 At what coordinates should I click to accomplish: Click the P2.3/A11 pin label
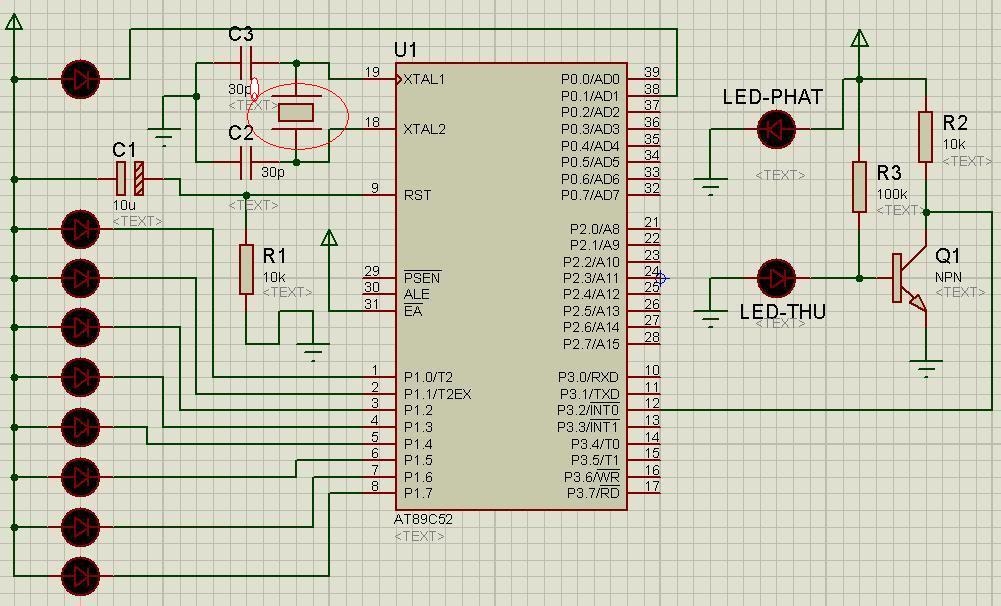591,278
